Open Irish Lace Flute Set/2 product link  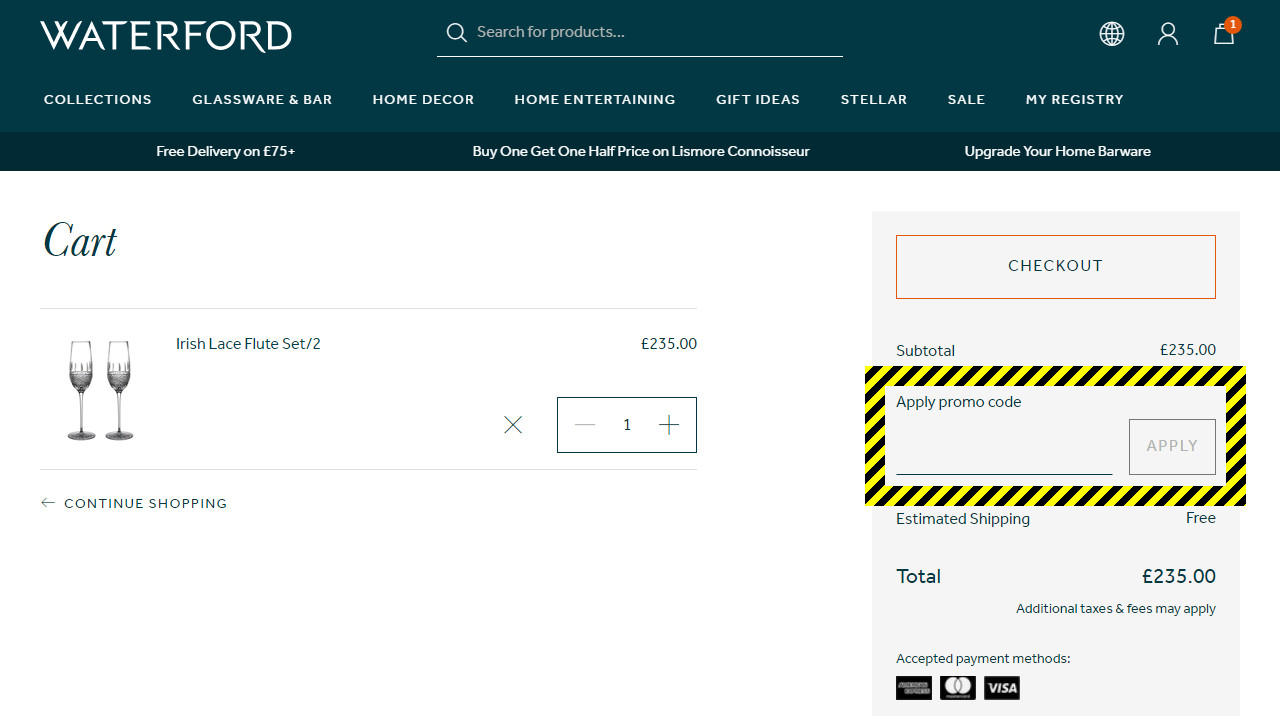(x=248, y=344)
